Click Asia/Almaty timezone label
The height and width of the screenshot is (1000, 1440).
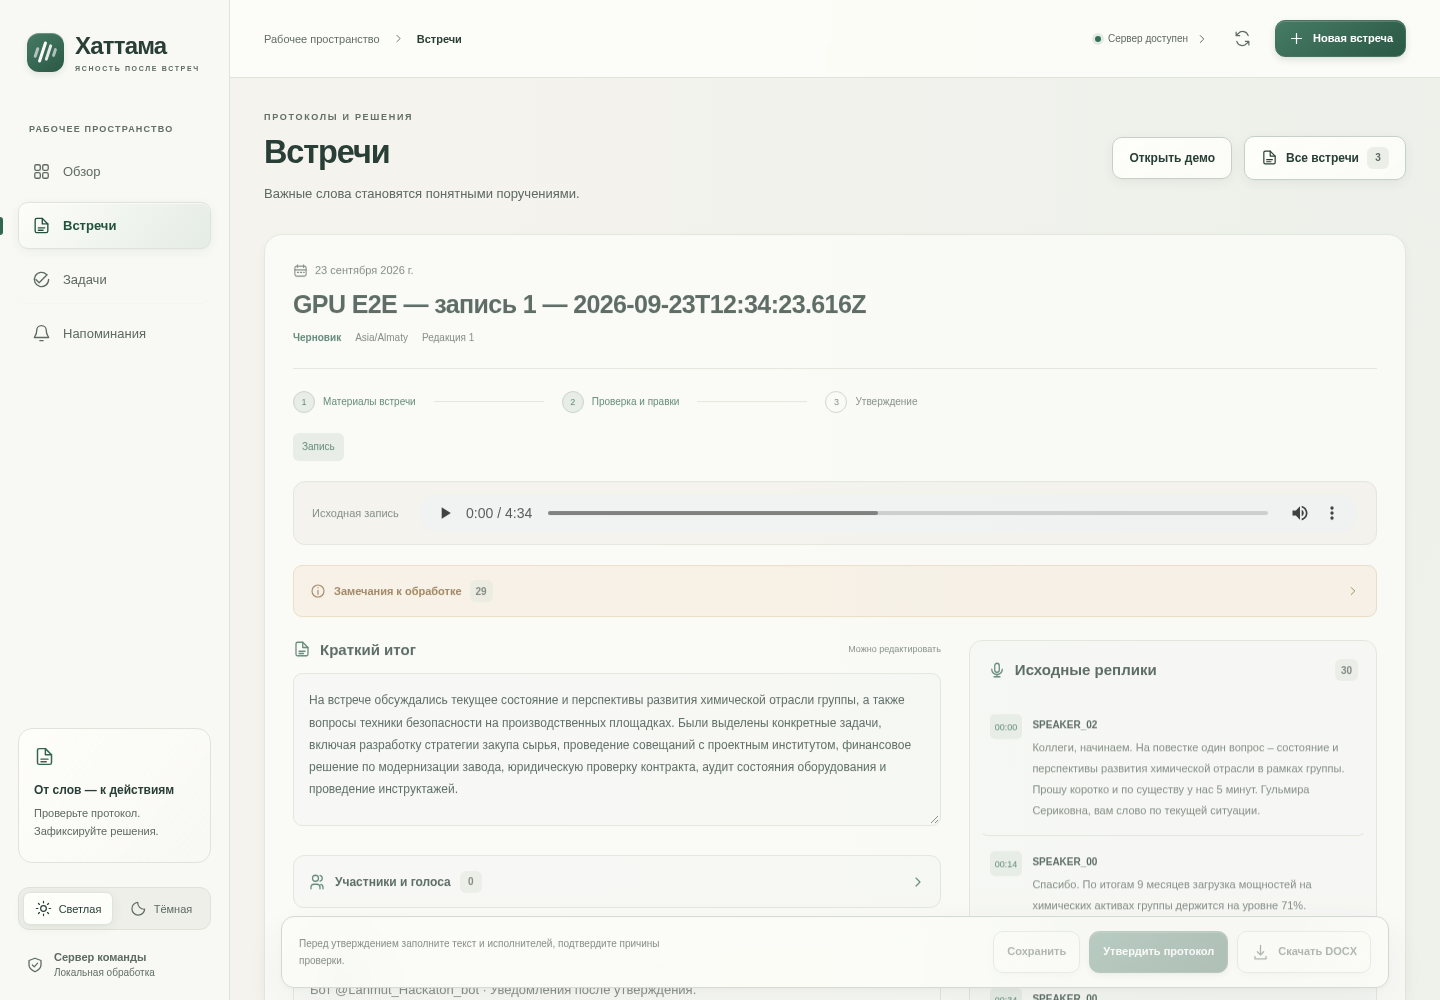(x=382, y=338)
